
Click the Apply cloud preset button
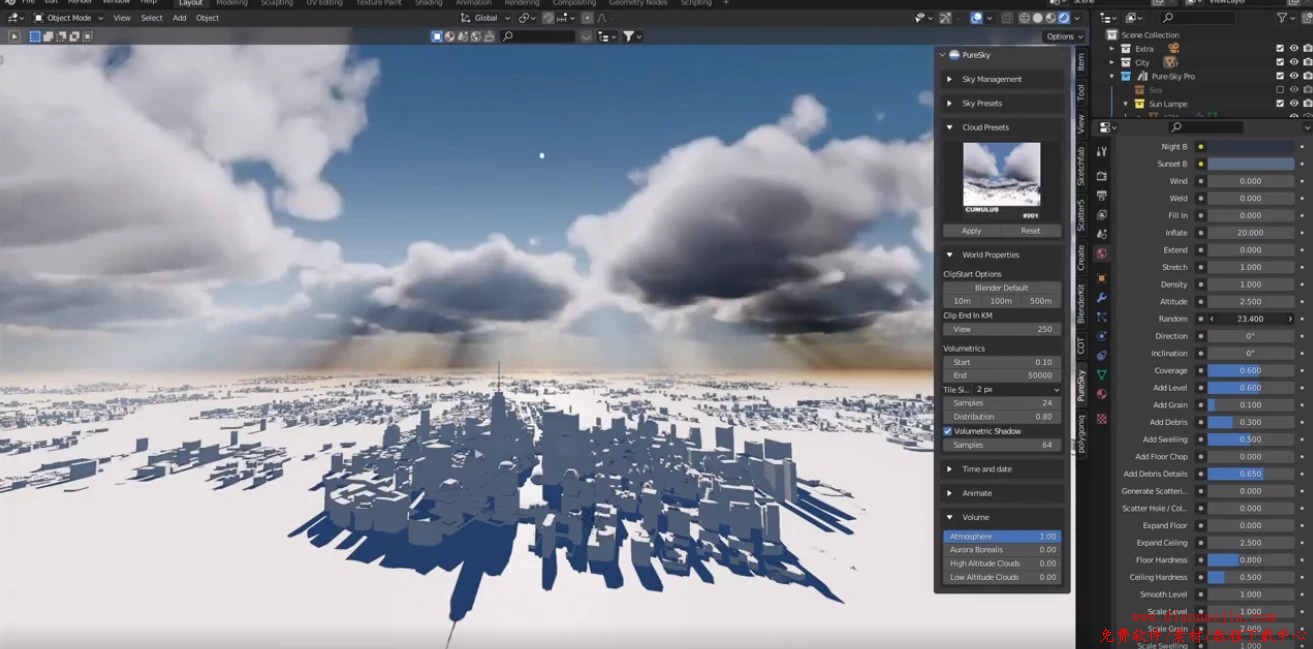[971, 231]
